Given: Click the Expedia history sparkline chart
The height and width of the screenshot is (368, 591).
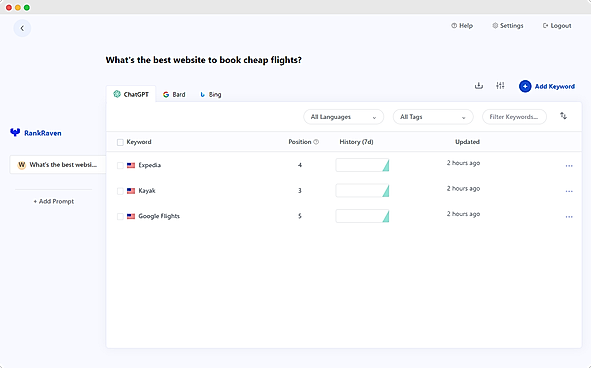Looking at the screenshot, I should (x=362, y=165).
